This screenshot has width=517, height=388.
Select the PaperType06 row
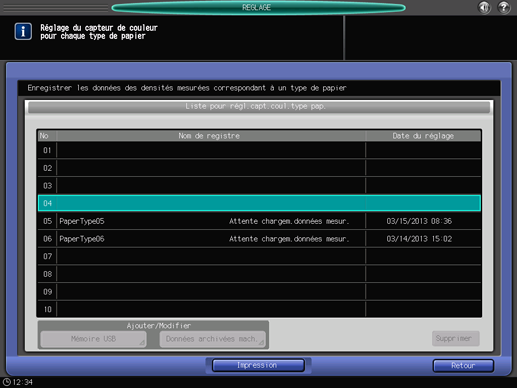pos(259,239)
